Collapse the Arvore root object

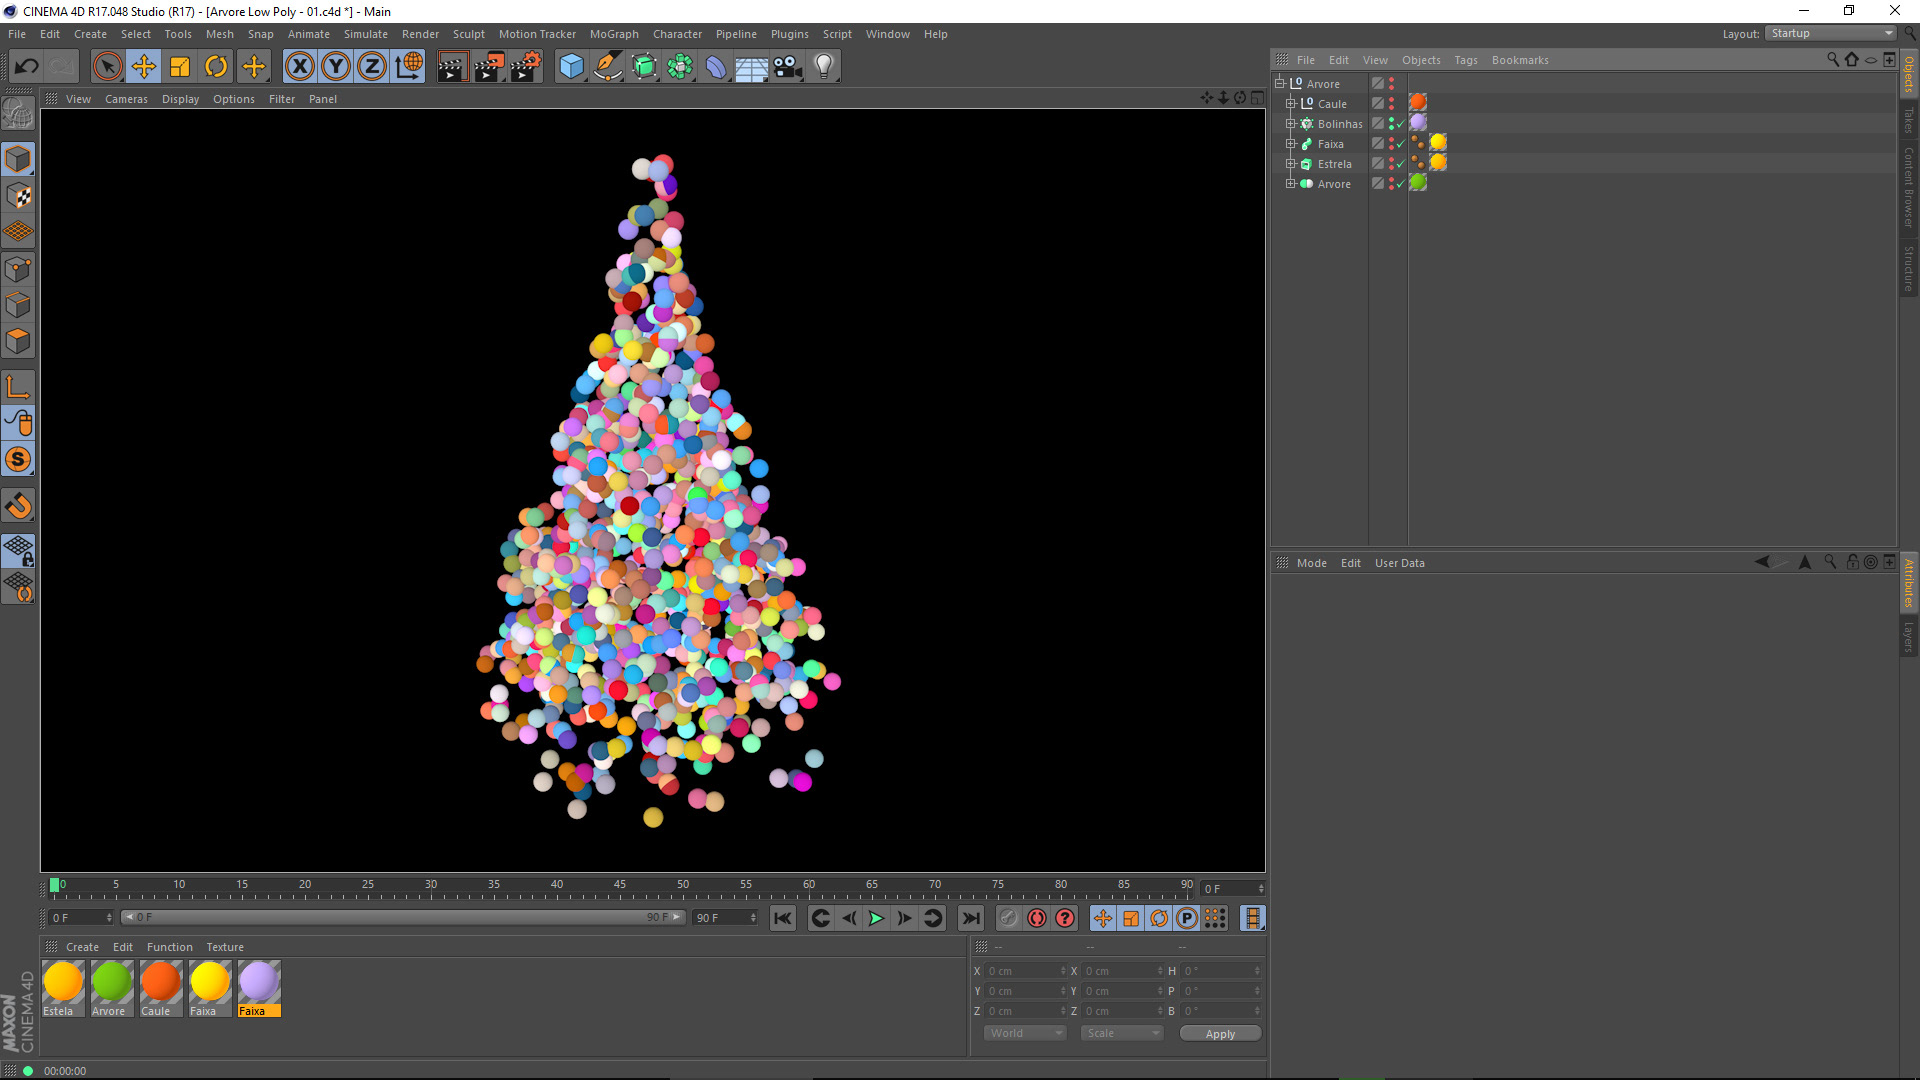1279,84
